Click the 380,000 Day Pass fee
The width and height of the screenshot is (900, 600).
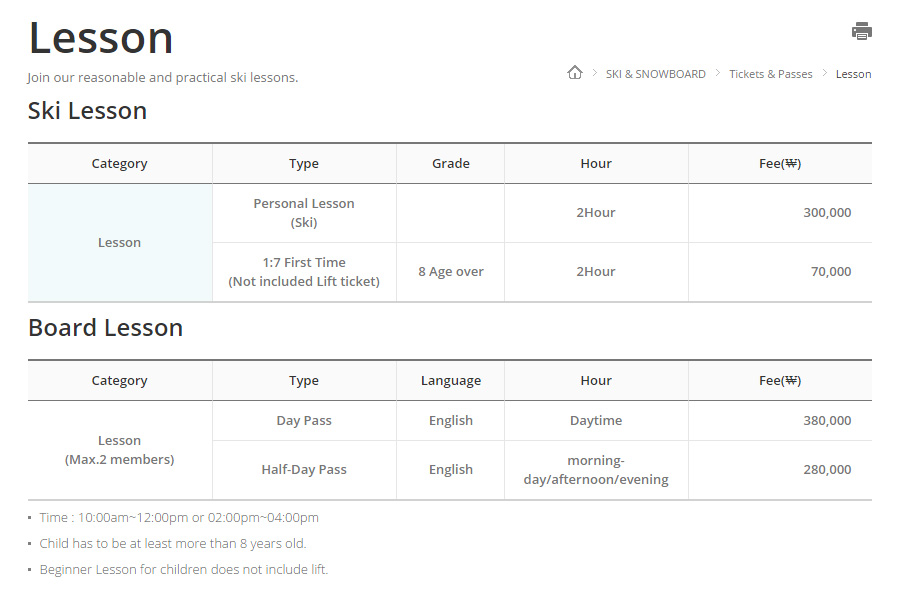826,421
